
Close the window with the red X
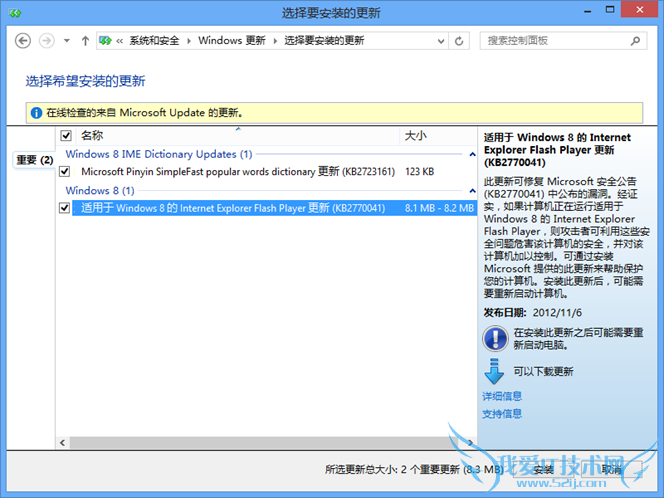point(640,9)
